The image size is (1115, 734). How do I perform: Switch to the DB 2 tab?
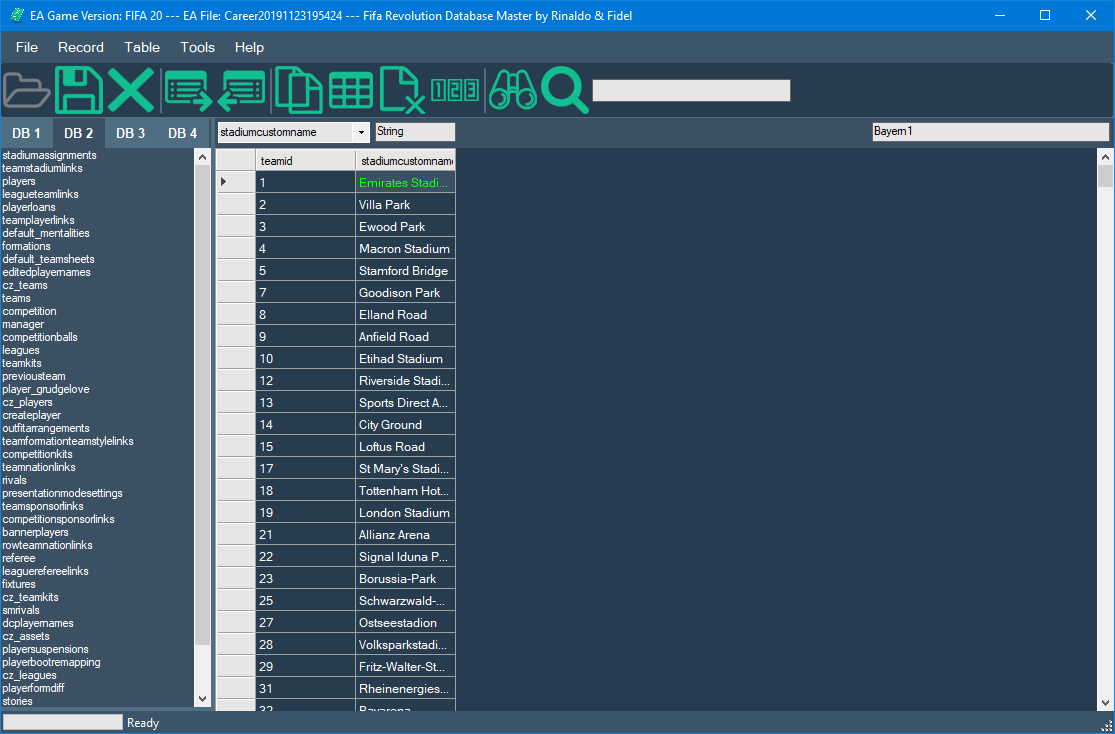pos(79,133)
